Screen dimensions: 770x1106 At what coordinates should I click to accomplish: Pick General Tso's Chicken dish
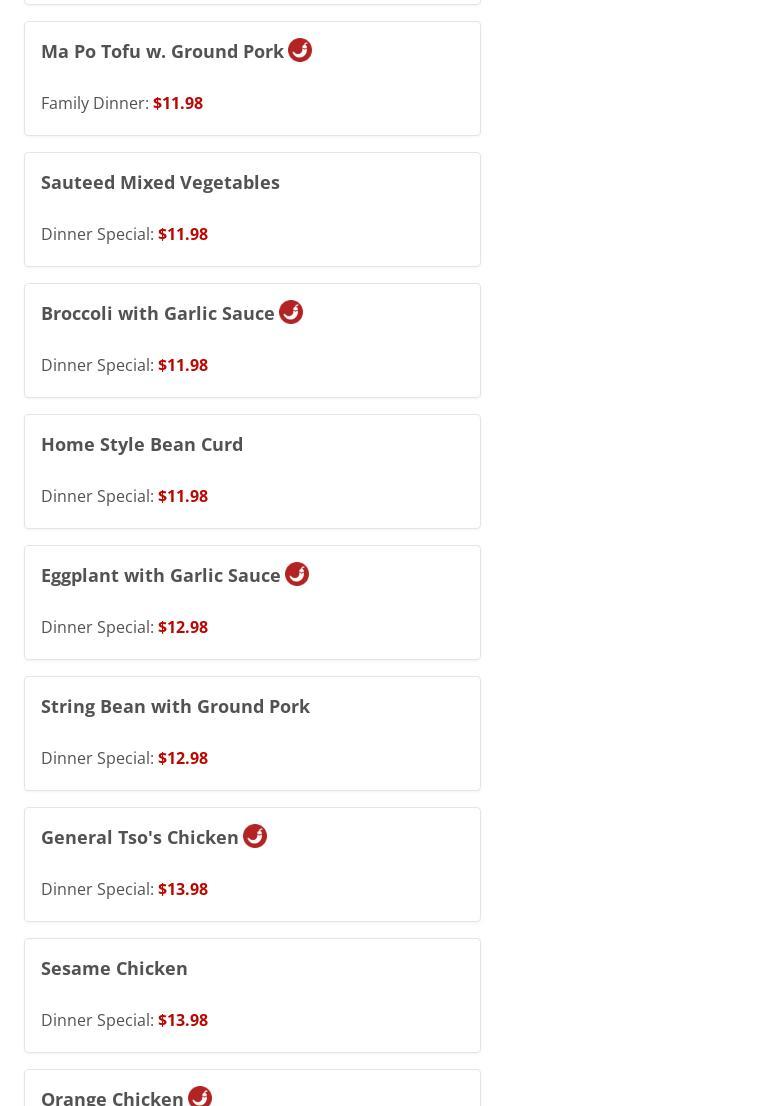[x=140, y=838]
